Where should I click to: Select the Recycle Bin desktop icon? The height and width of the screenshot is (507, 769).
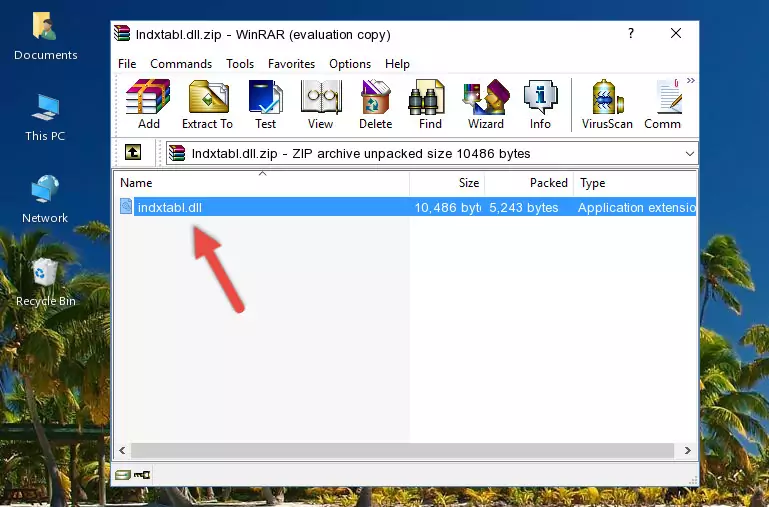click(45, 282)
